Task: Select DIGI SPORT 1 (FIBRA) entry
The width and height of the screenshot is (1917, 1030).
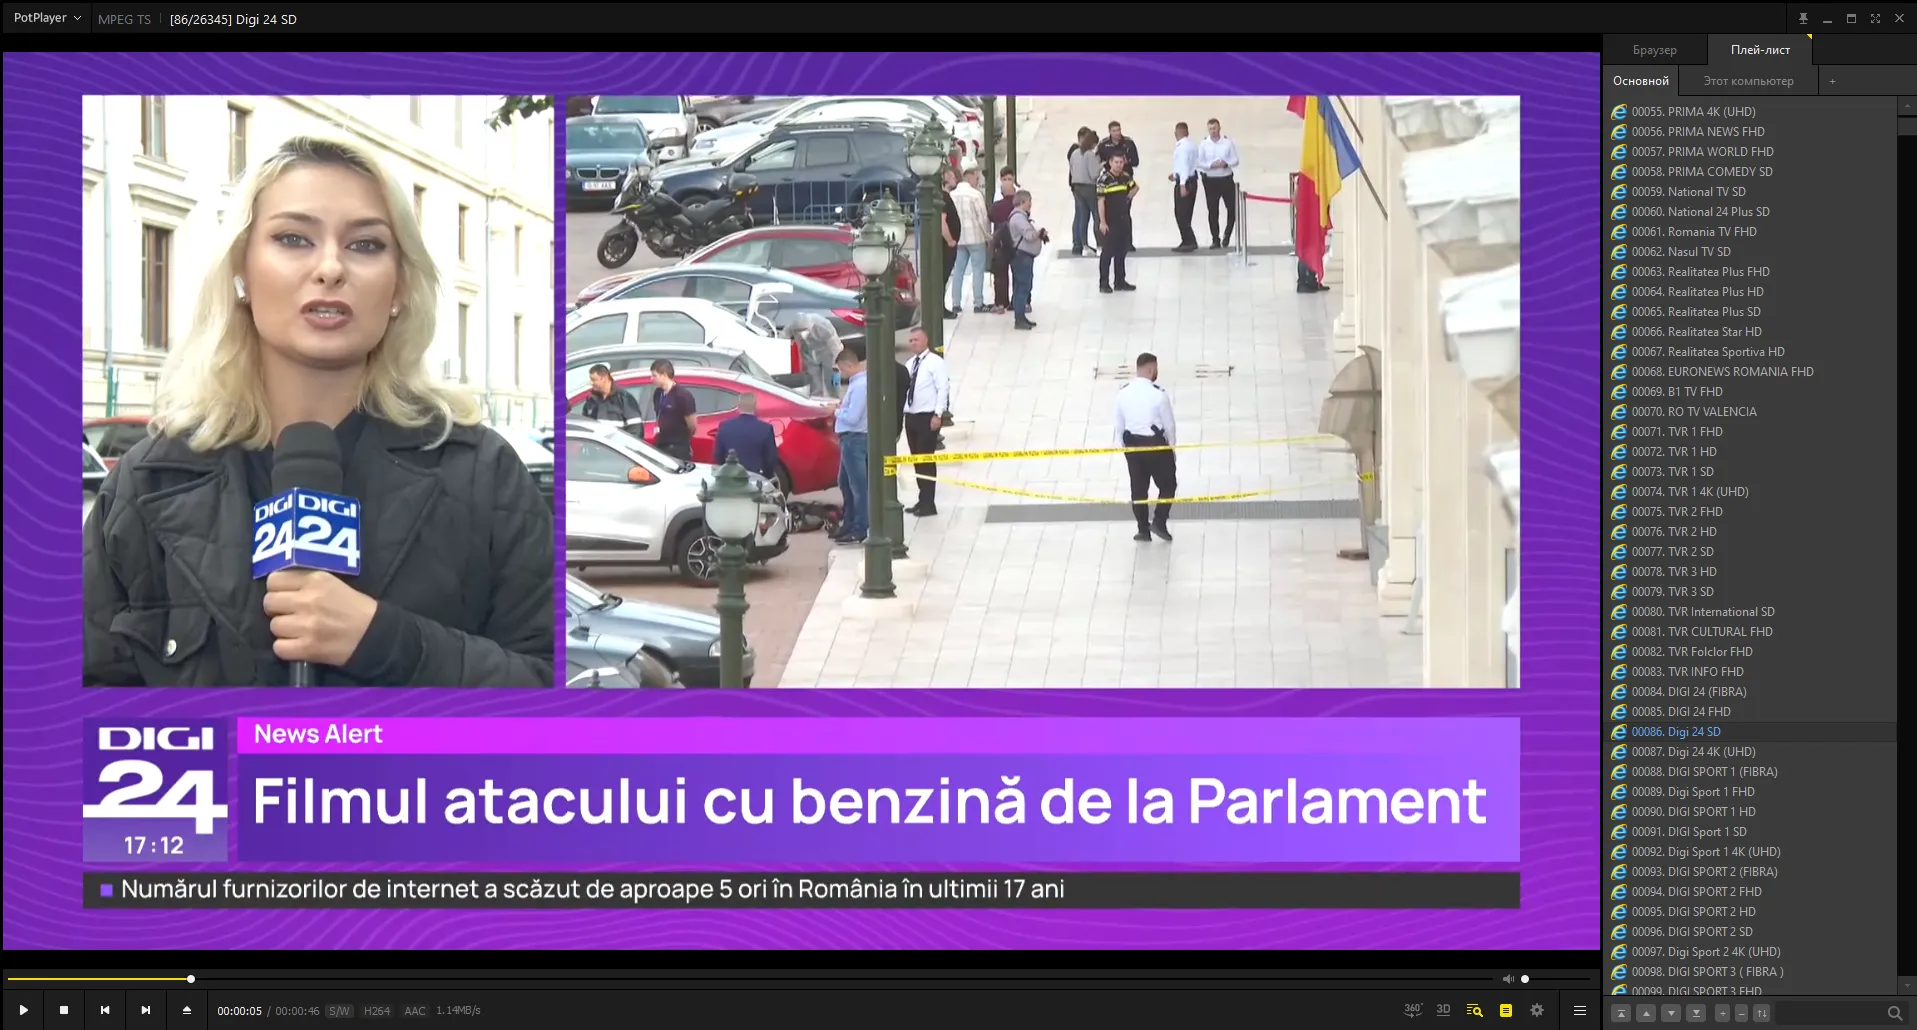Action: tap(1750, 772)
